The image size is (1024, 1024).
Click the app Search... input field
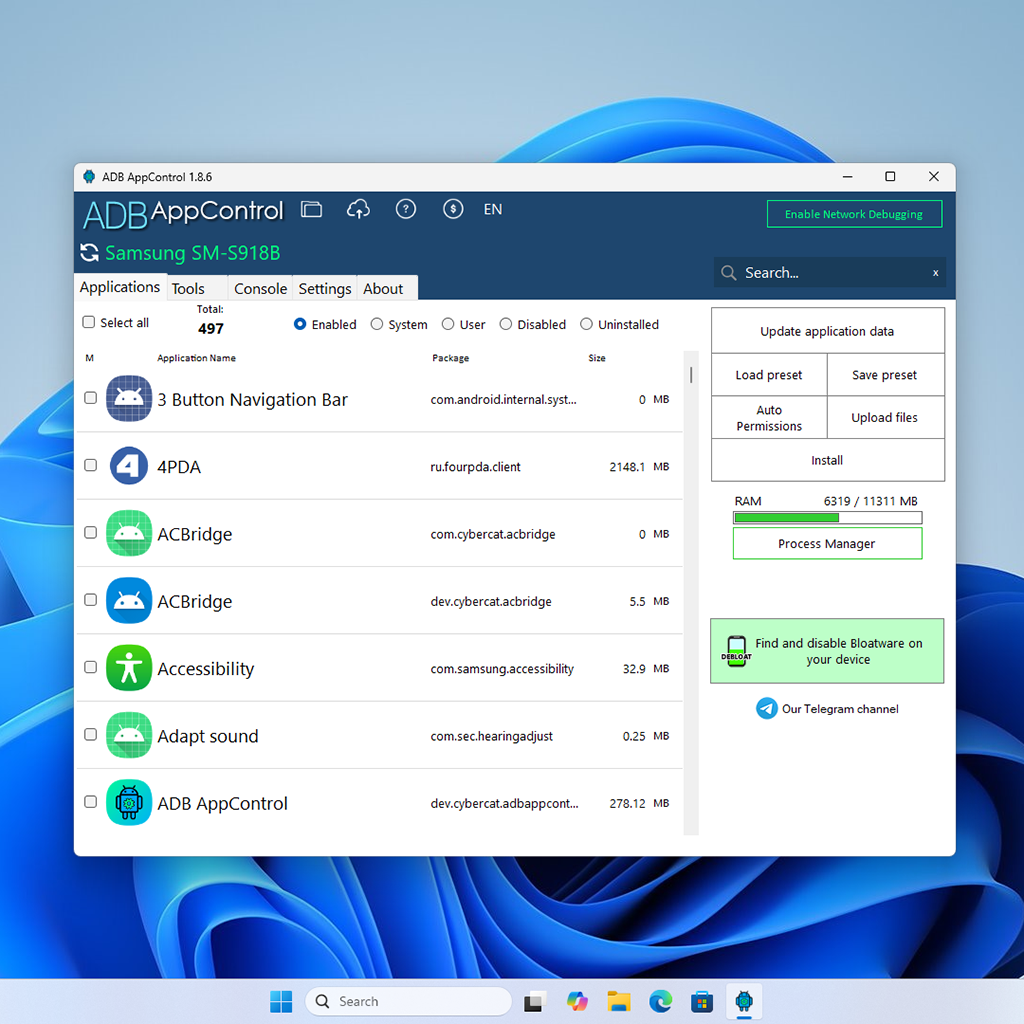point(829,273)
